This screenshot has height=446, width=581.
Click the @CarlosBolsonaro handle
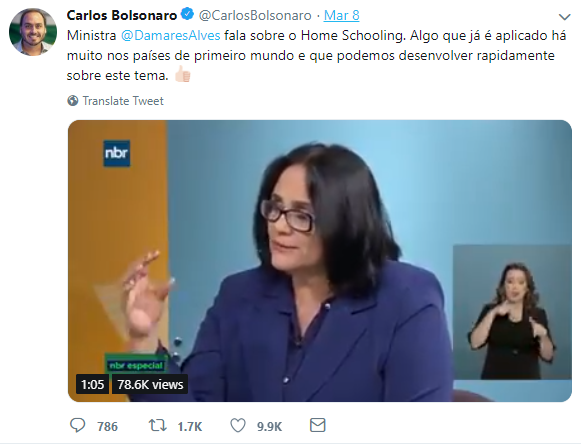click(x=255, y=15)
